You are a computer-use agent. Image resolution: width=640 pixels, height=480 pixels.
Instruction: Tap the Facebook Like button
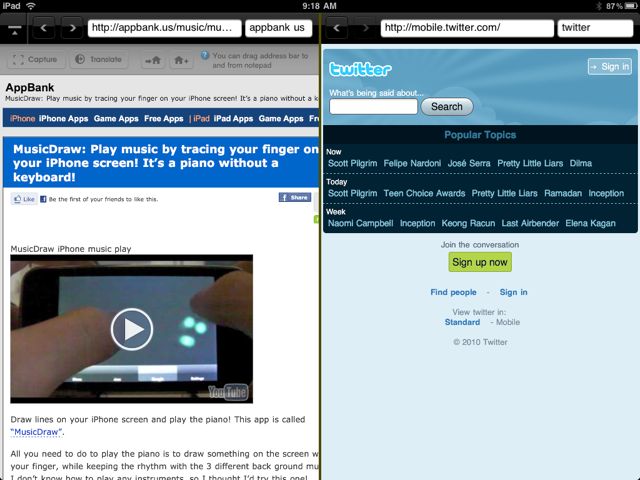coord(24,199)
